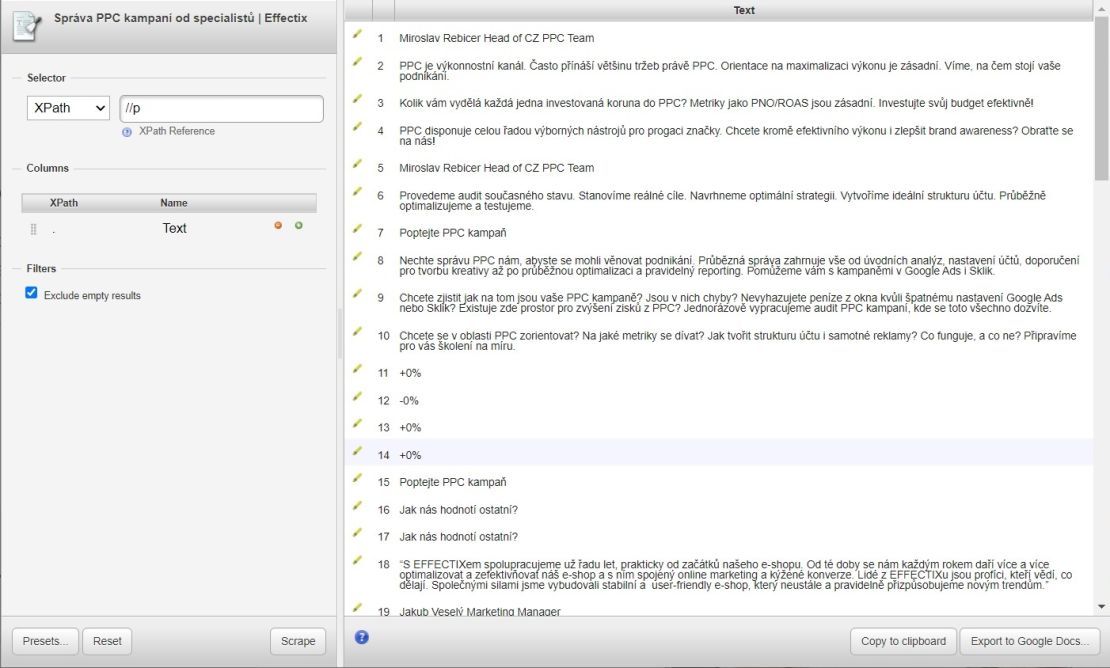Click Copy to clipboard button
Image resolution: width=1110 pixels, height=668 pixels.
click(903, 641)
